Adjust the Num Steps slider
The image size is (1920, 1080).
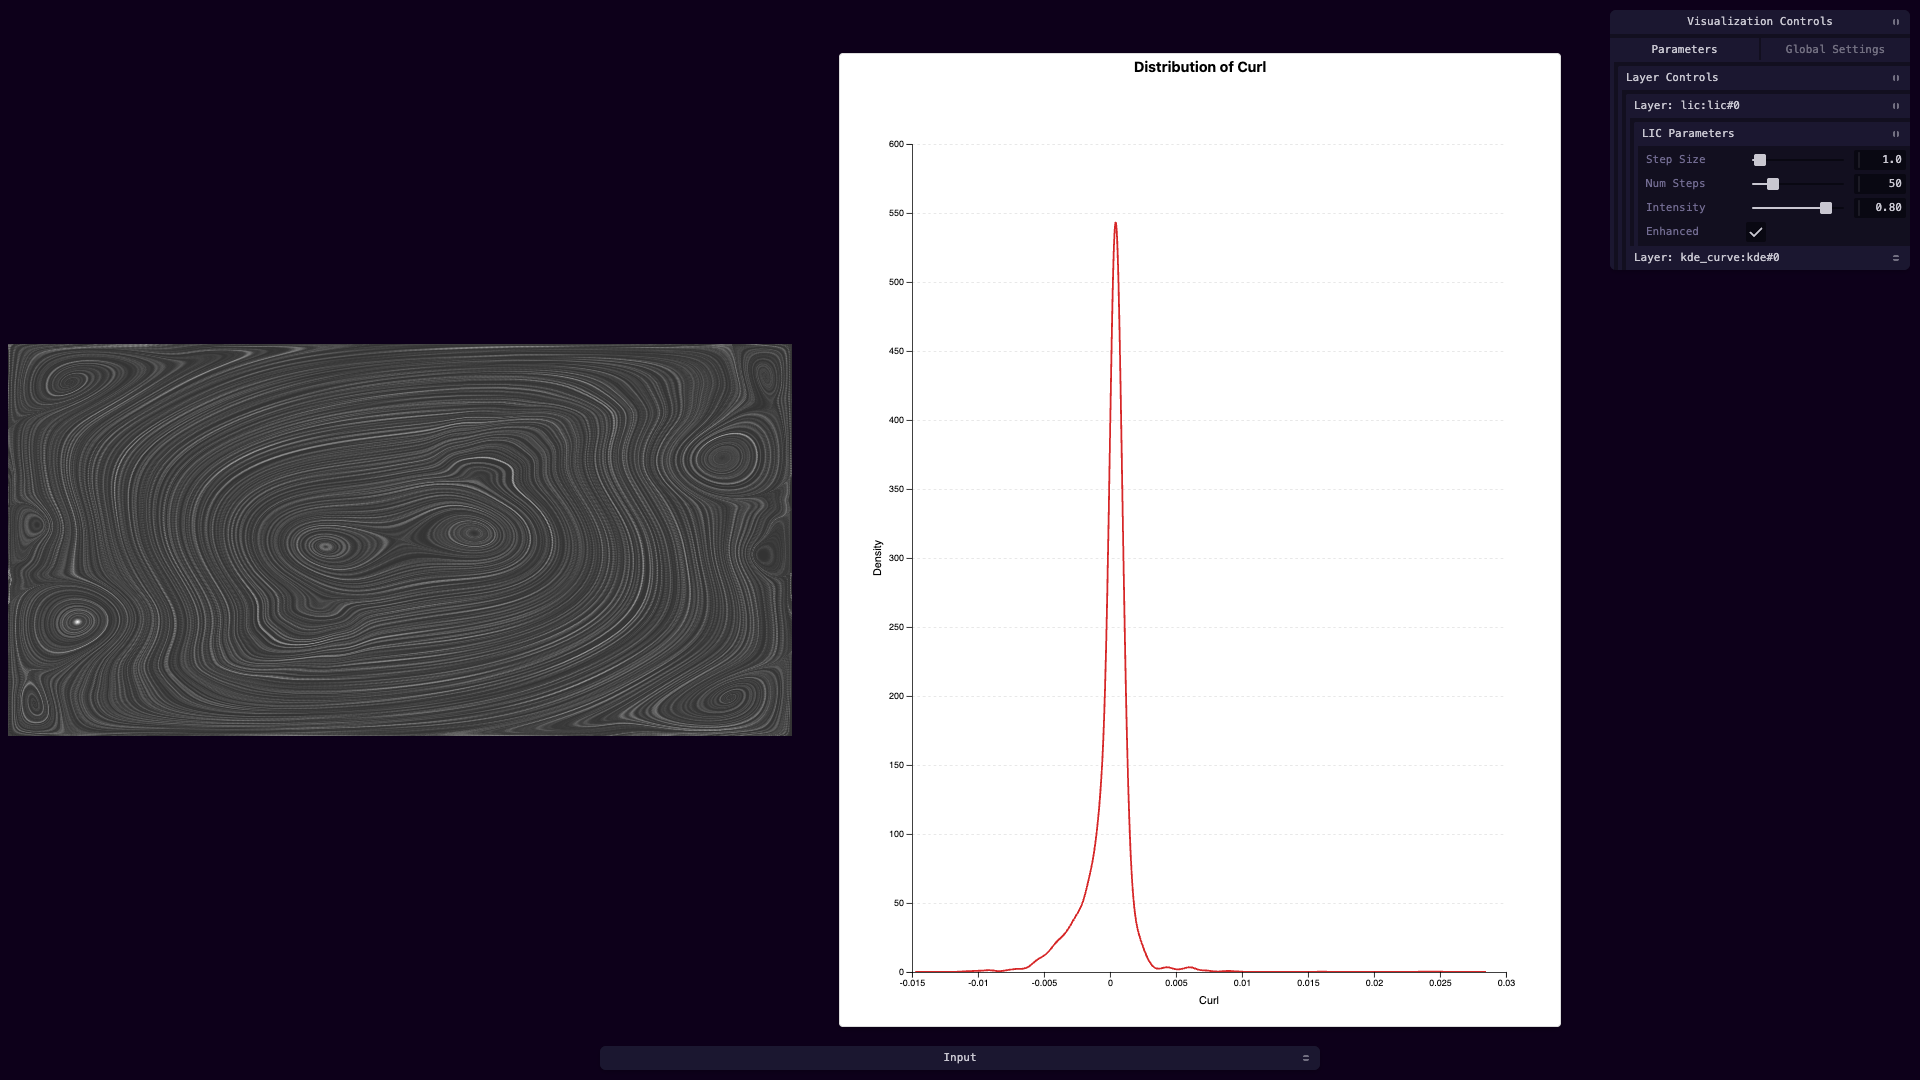coord(1798,184)
